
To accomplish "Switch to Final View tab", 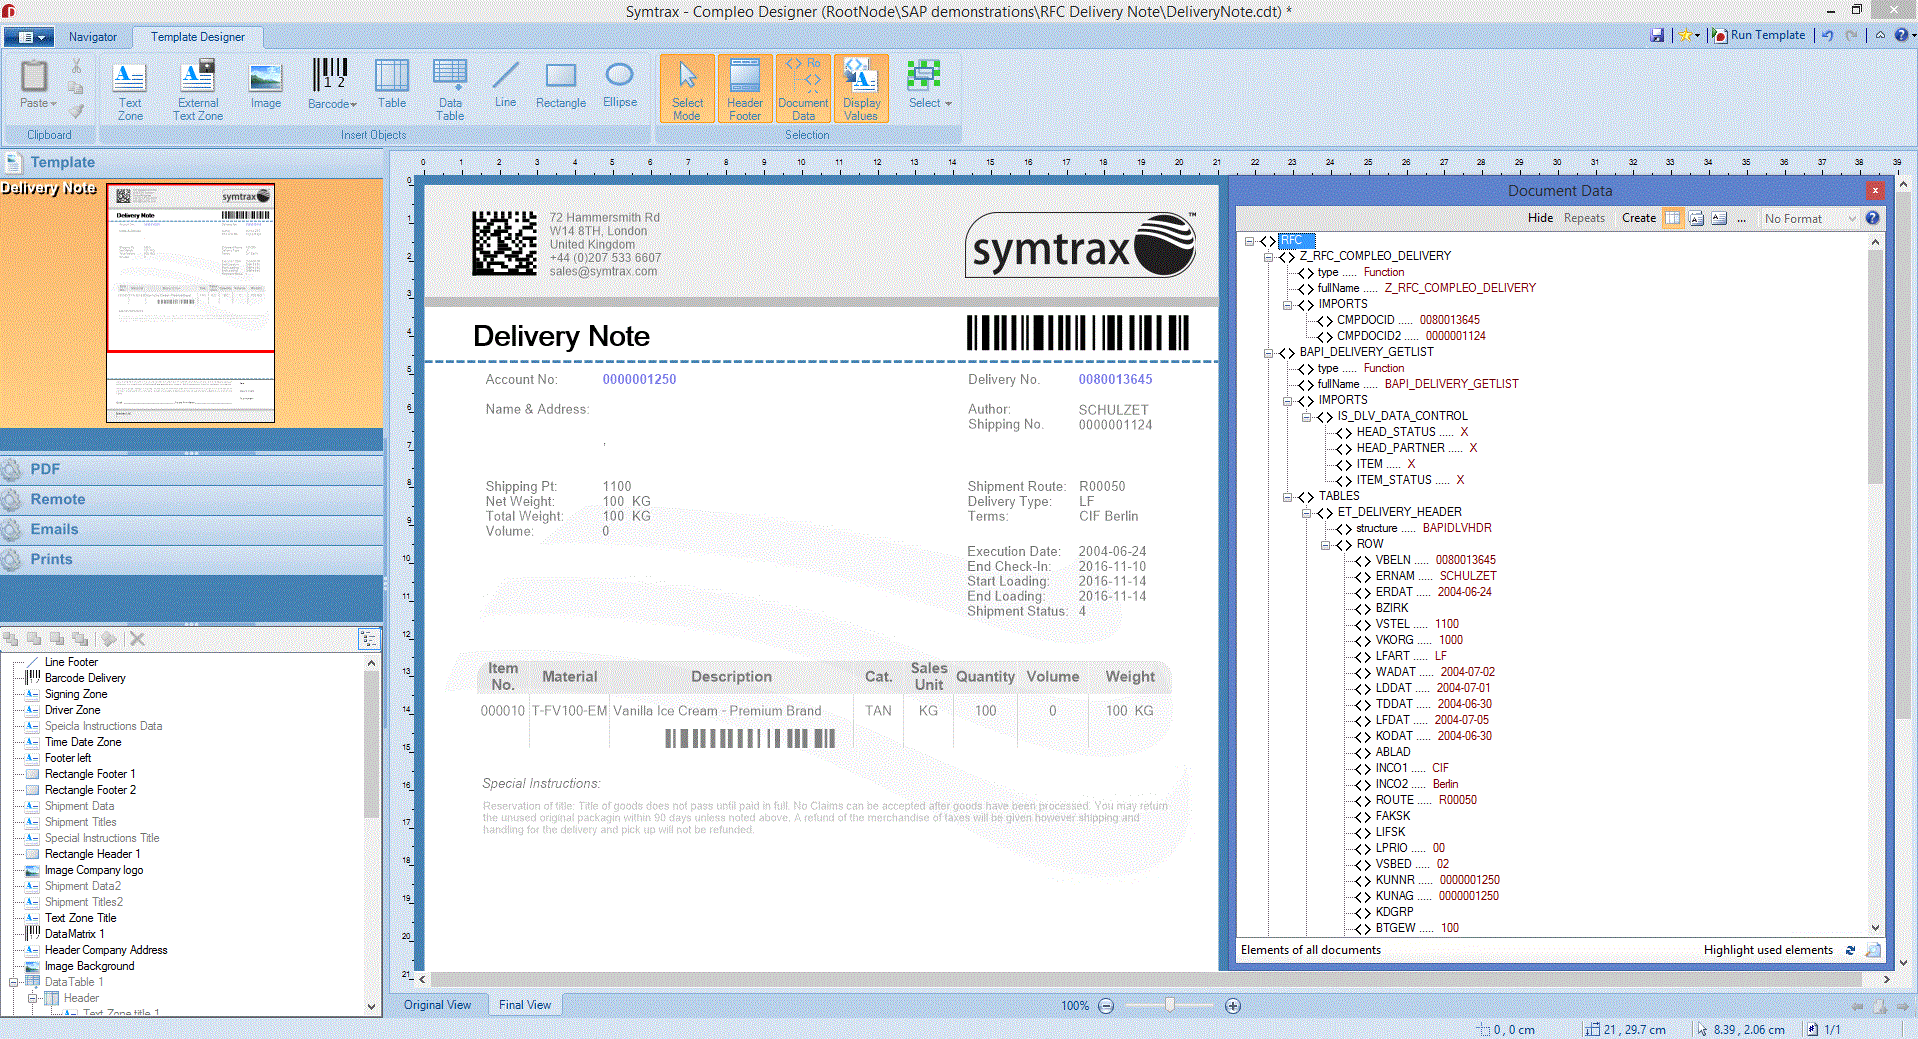I will click(x=525, y=1005).
